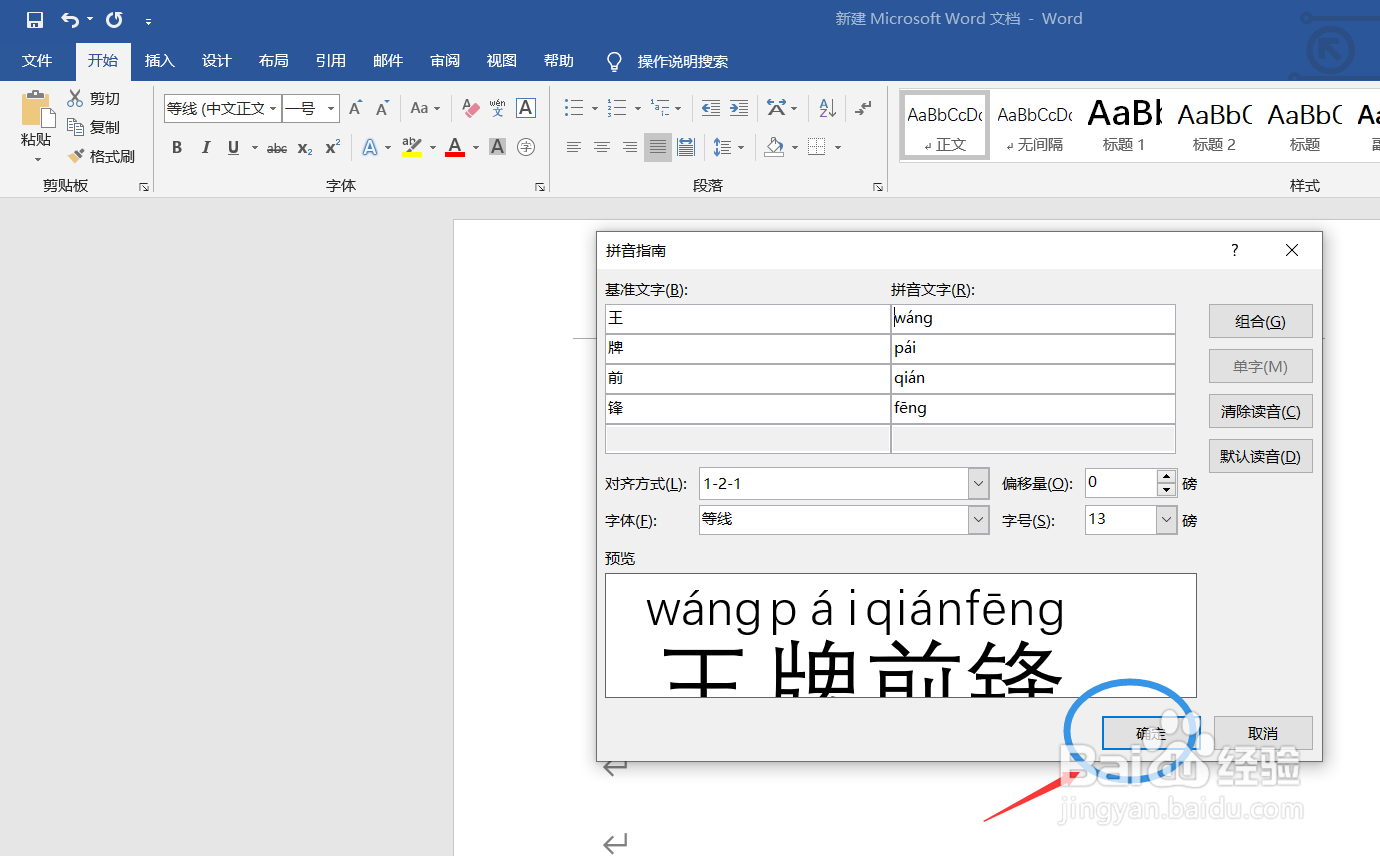Switch to the 引用 tab

[x=331, y=61]
